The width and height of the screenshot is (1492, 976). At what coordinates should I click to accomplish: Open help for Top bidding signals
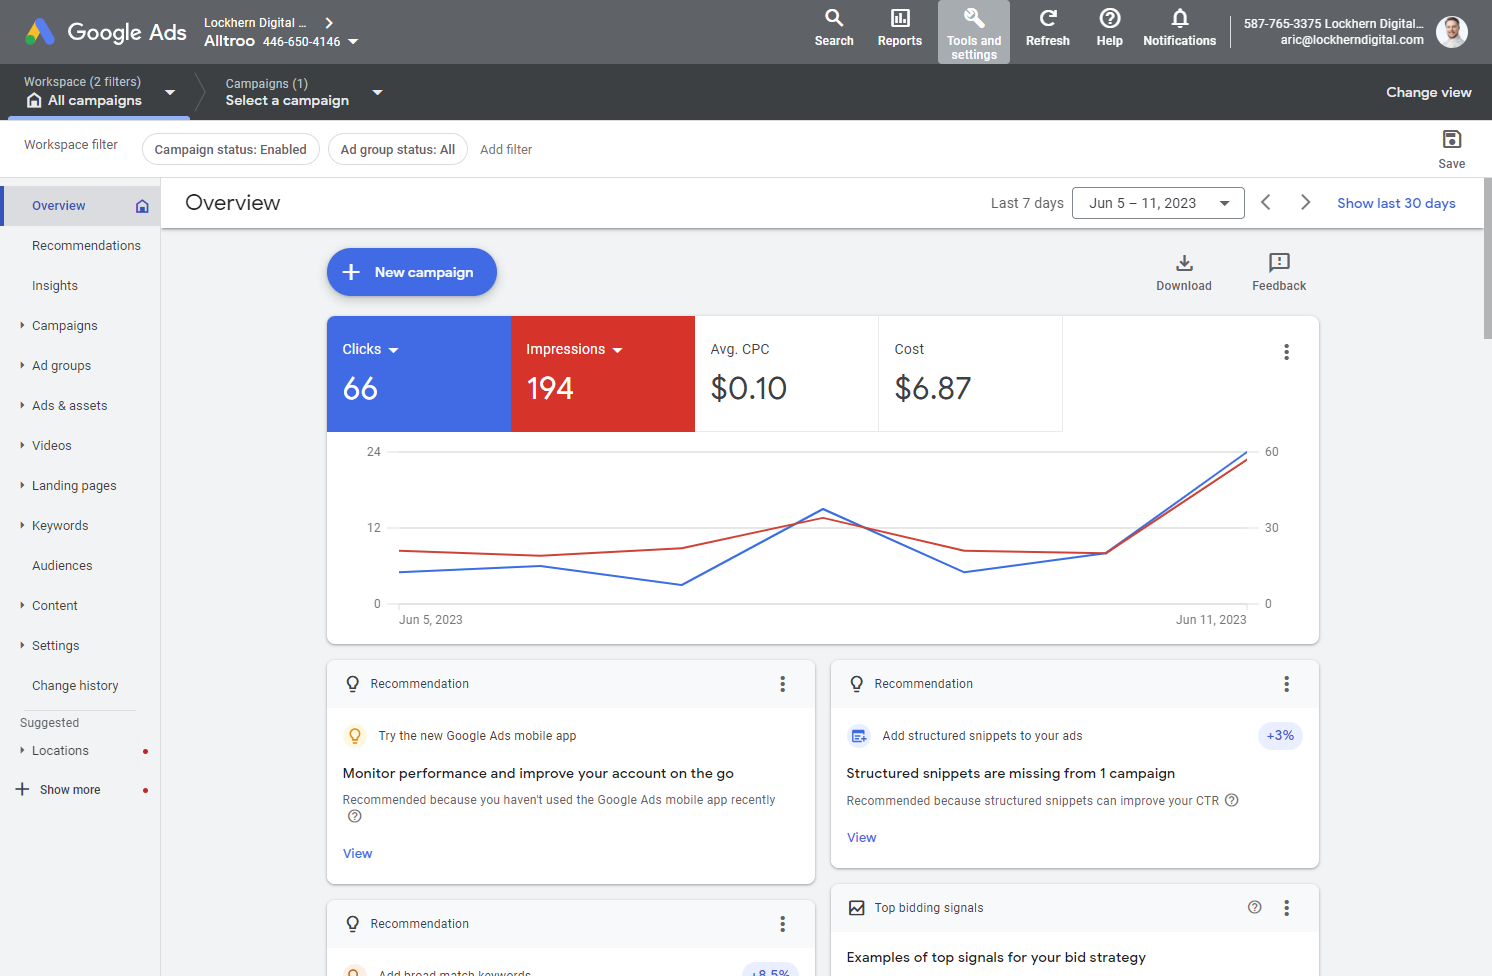[x=1255, y=907]
